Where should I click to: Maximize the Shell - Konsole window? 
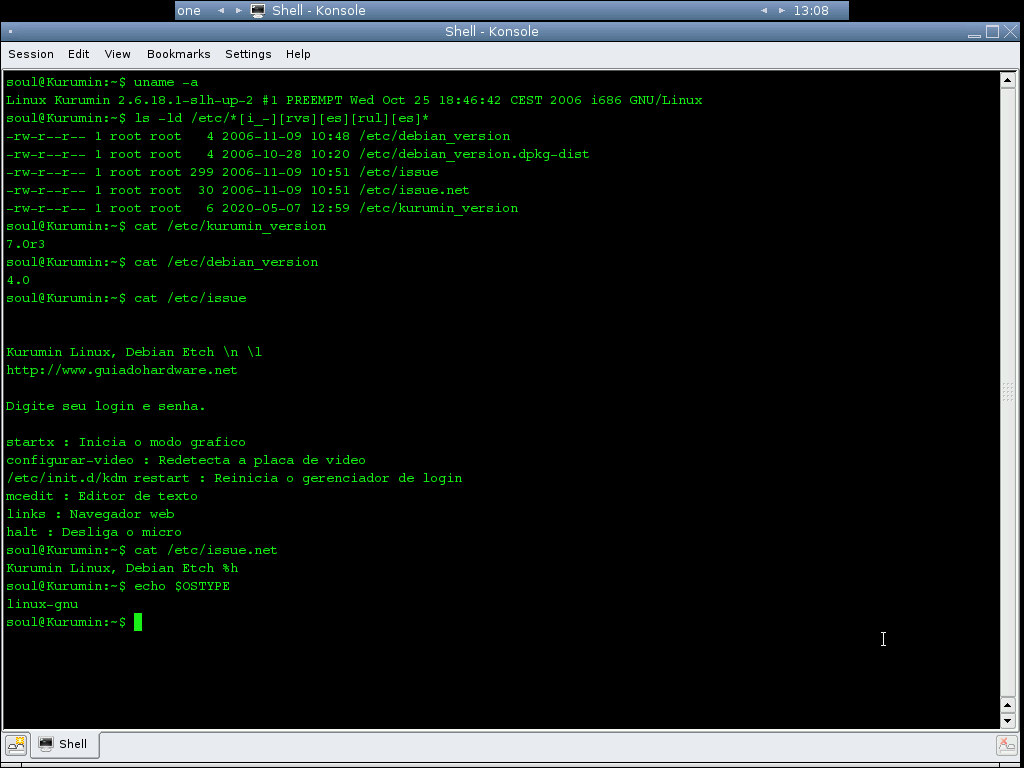click(992, 31)
